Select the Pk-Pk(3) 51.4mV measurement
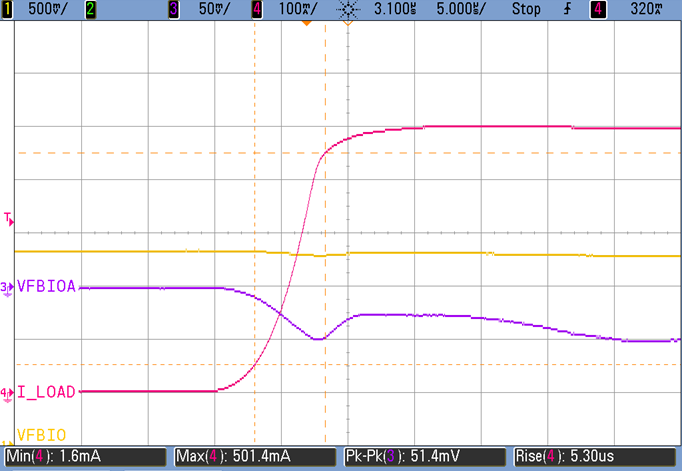The image size is (682, 471). pyautogui.click(x=425, y=457)
